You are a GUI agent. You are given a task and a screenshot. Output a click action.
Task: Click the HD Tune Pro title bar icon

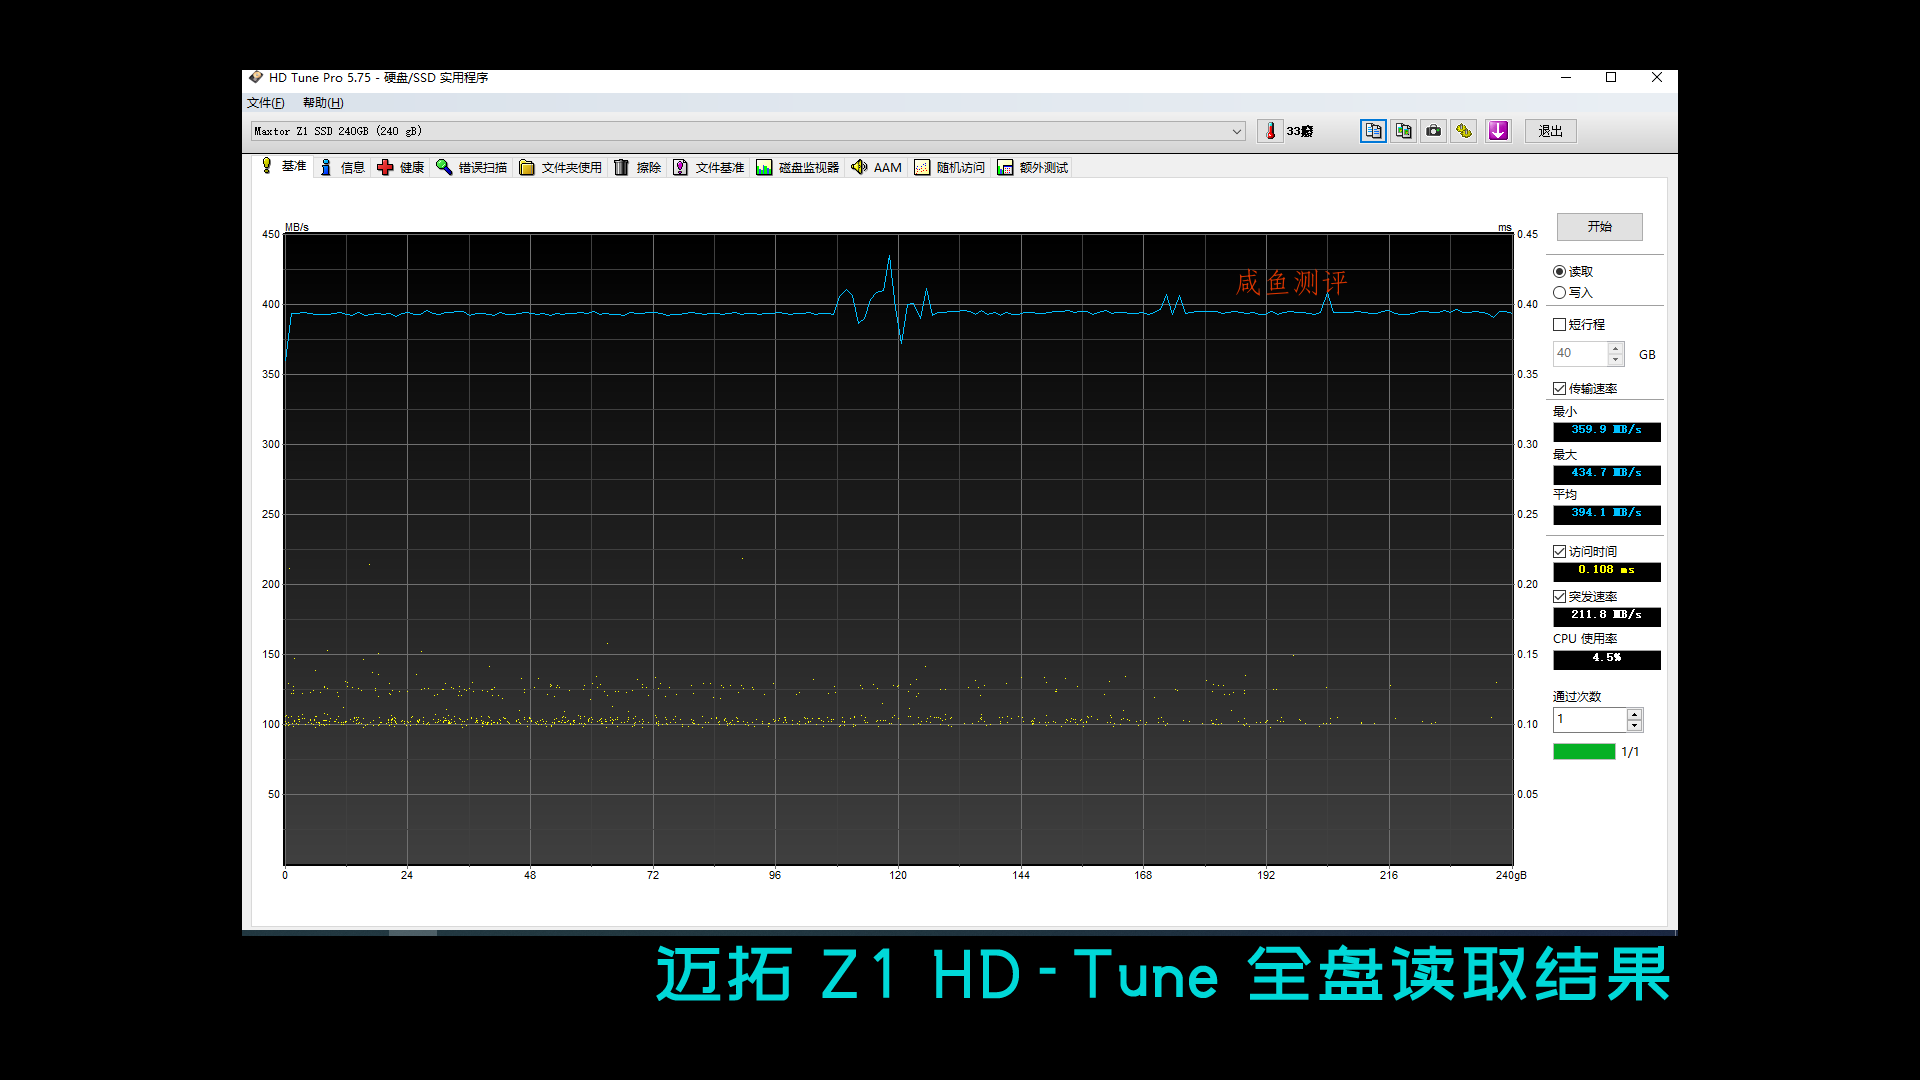(256, 77)
